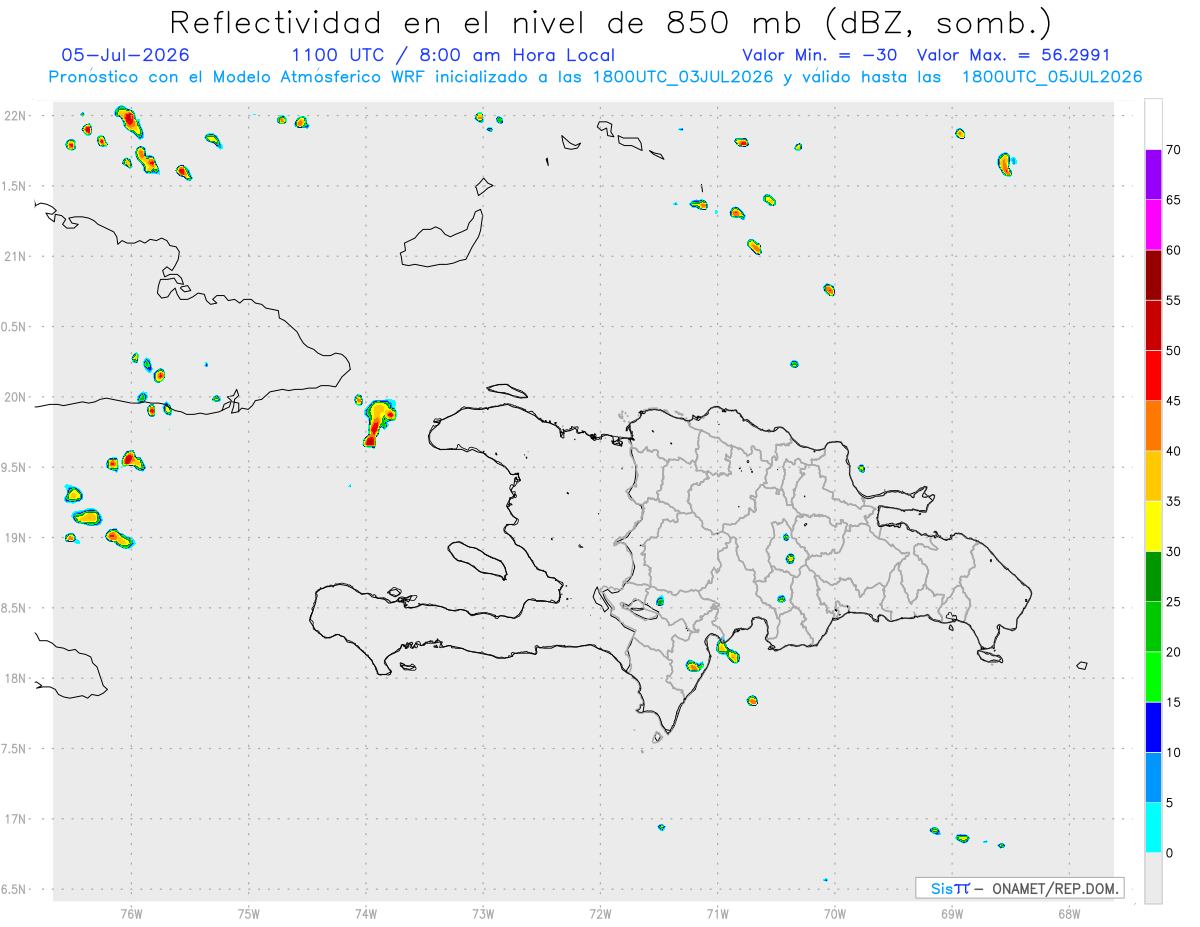Click the '55' value on the color scale

(x=1173, y=301)
